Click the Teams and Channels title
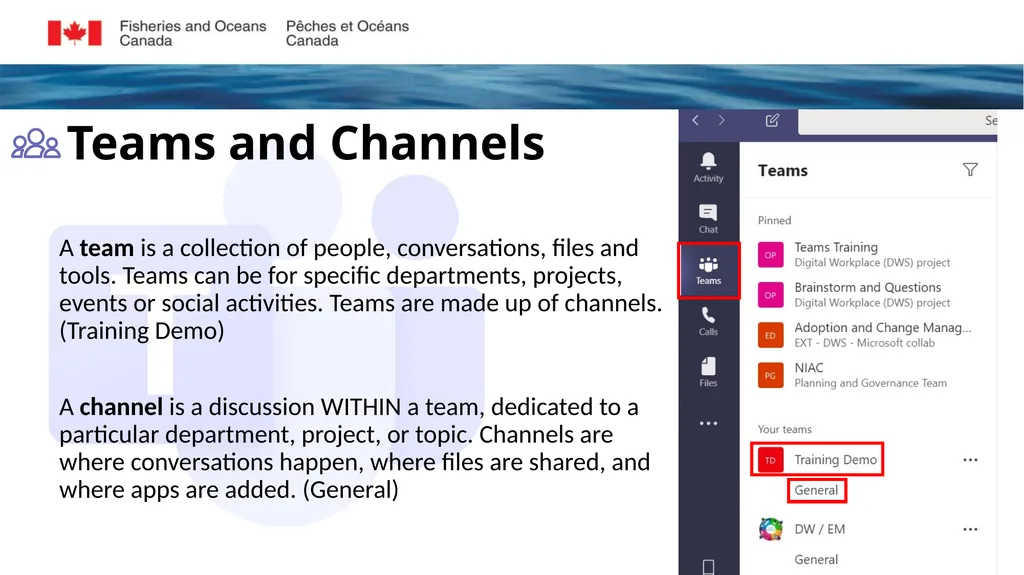 pyautogui.click(x=306, y=142)
